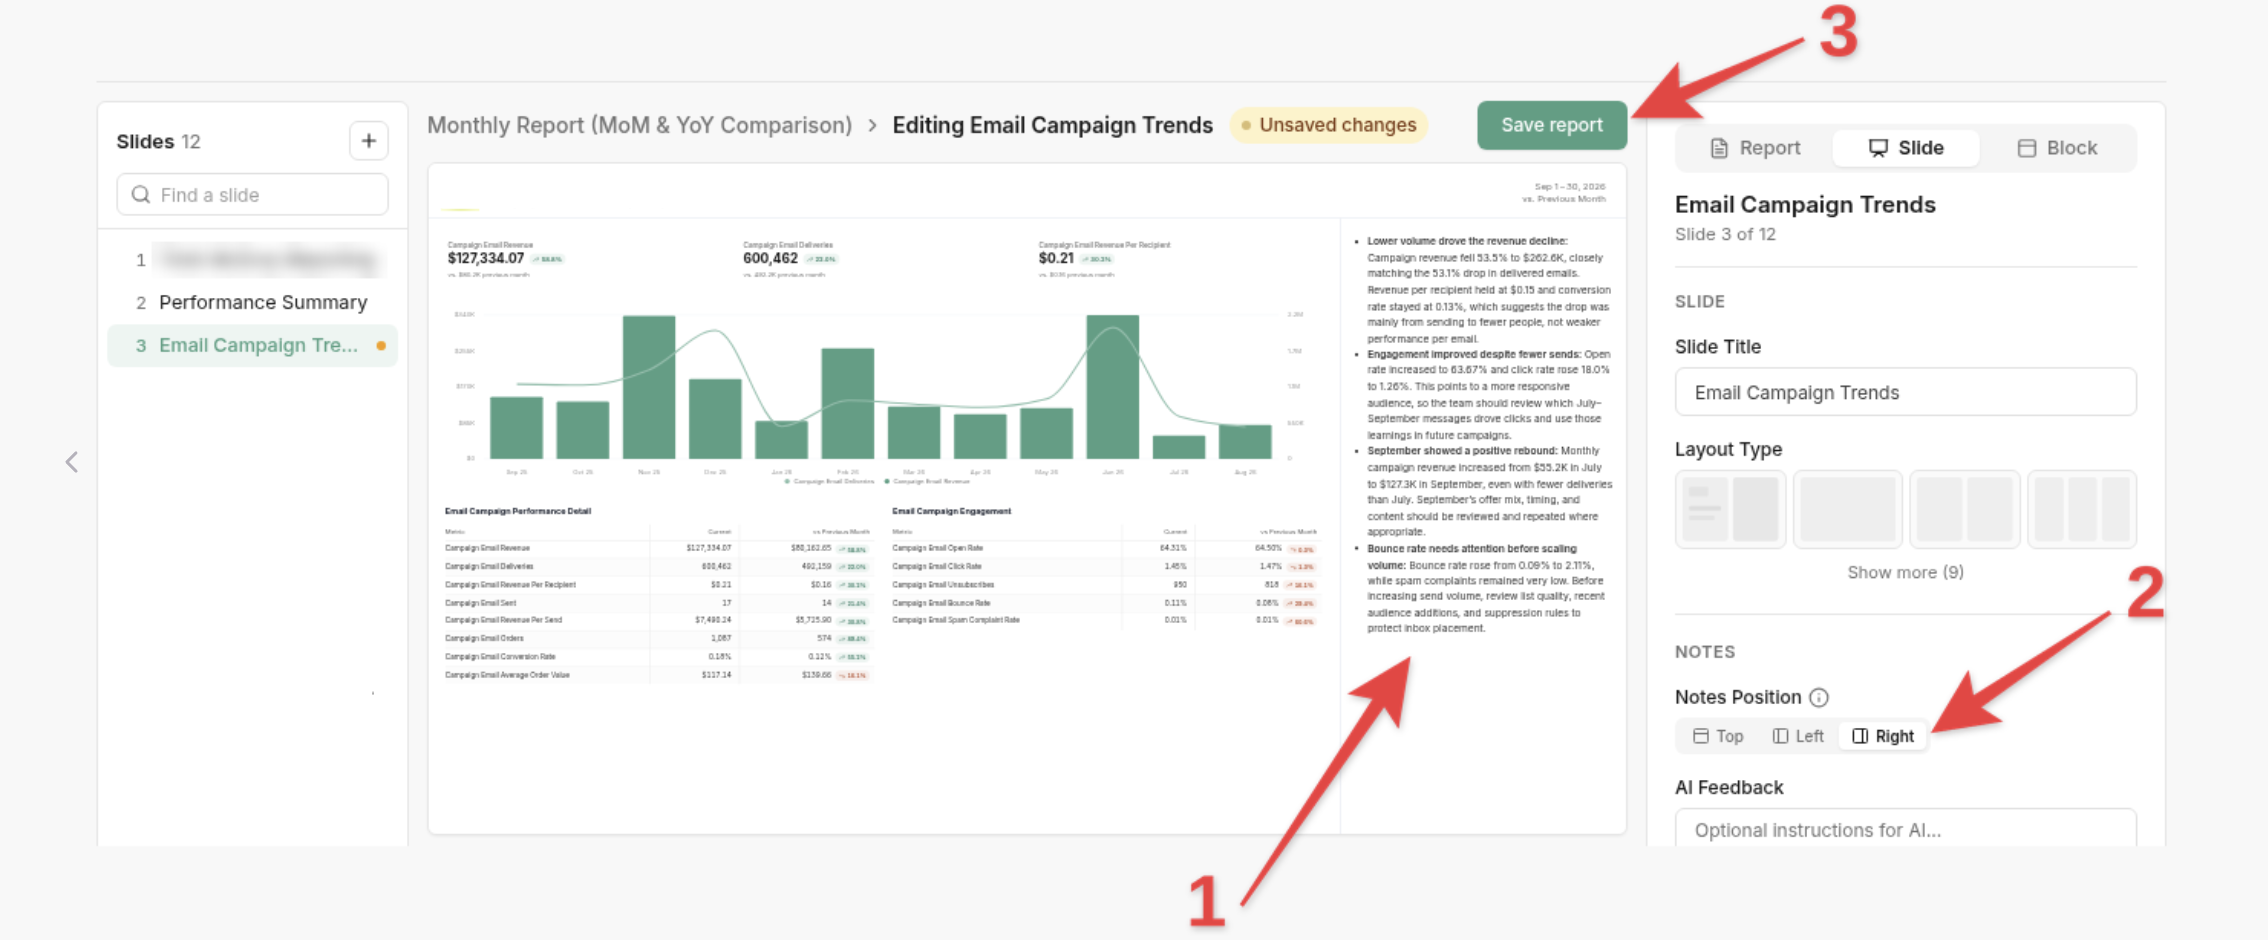This screenshot has width=2268, height=940.
Task: Click 'Slide 3 of 12' text
Action: (x=1725, y=234)
